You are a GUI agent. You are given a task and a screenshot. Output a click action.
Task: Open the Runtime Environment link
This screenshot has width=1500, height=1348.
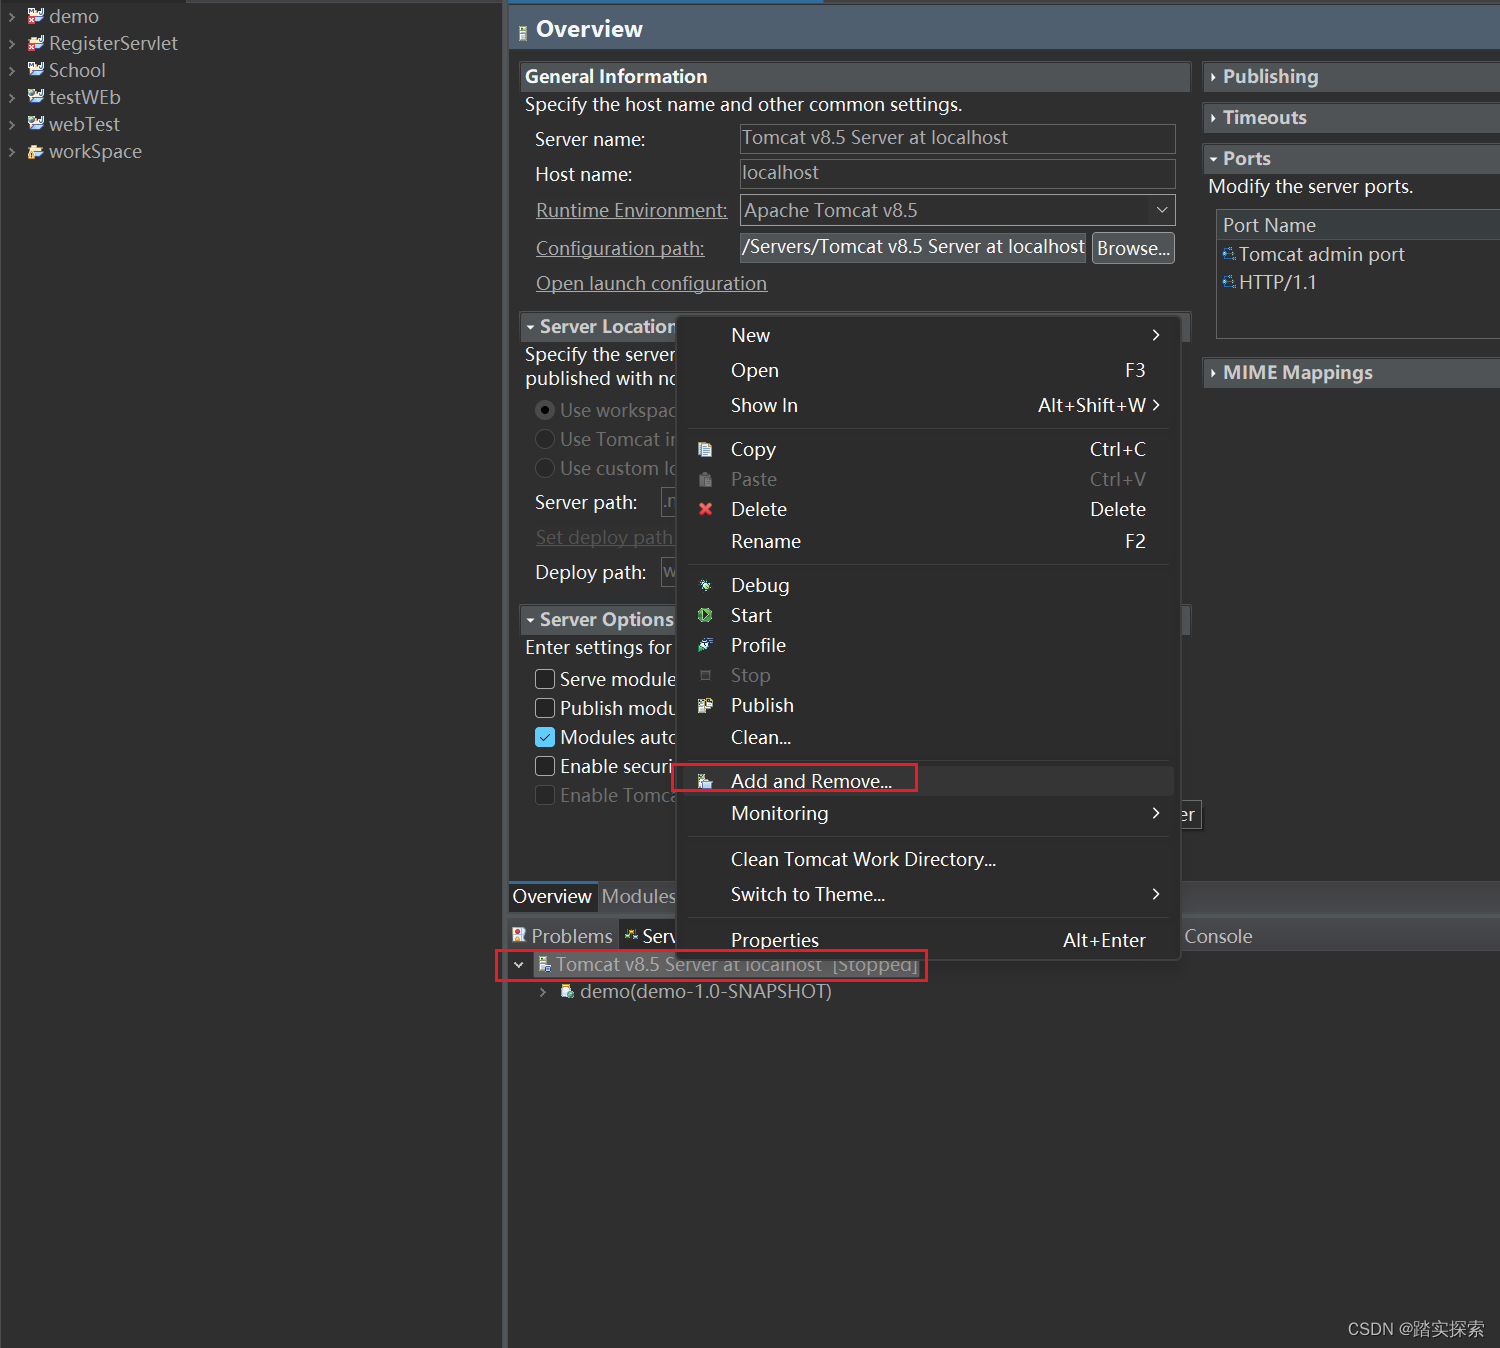tap(631, 210)
